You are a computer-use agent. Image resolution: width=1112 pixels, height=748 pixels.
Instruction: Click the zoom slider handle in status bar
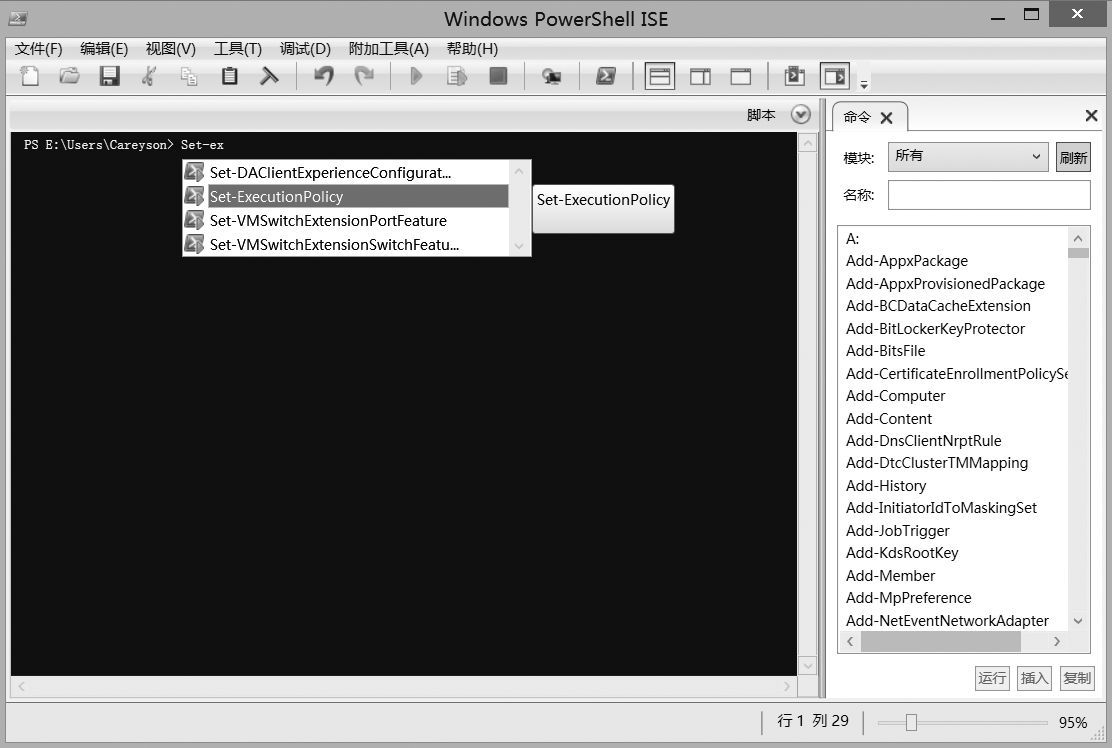pyautogui.click(x=911, y=722)
